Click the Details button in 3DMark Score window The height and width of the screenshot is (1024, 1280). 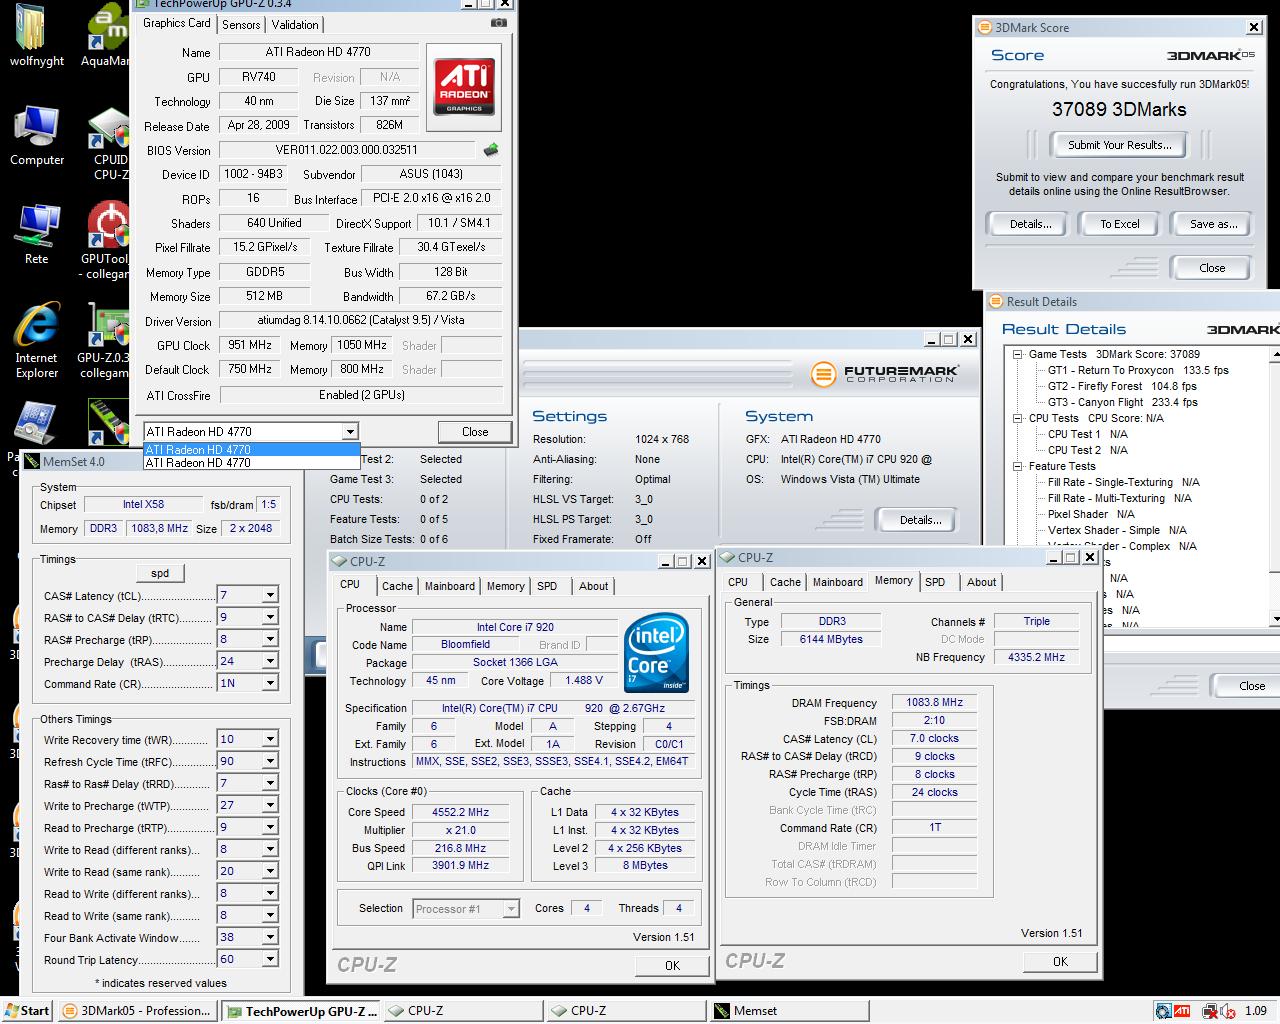coord(1029,224)
